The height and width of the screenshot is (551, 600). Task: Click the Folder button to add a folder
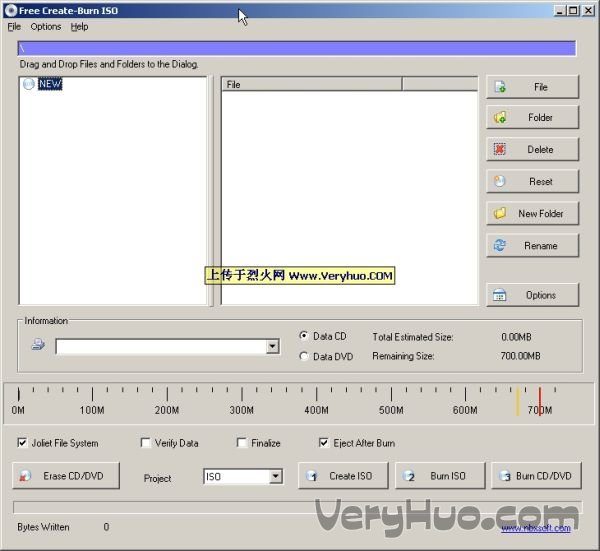(x=532, y=117)
